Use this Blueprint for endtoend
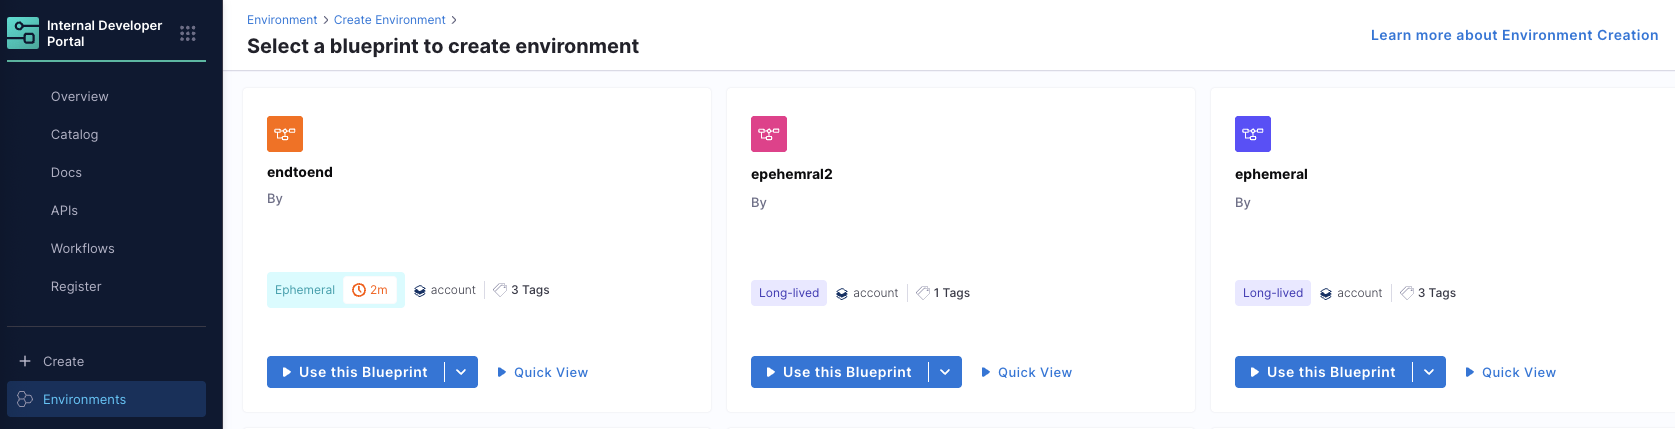The height and width of the screenshot is (429, 1675). (x=355, y=372)
